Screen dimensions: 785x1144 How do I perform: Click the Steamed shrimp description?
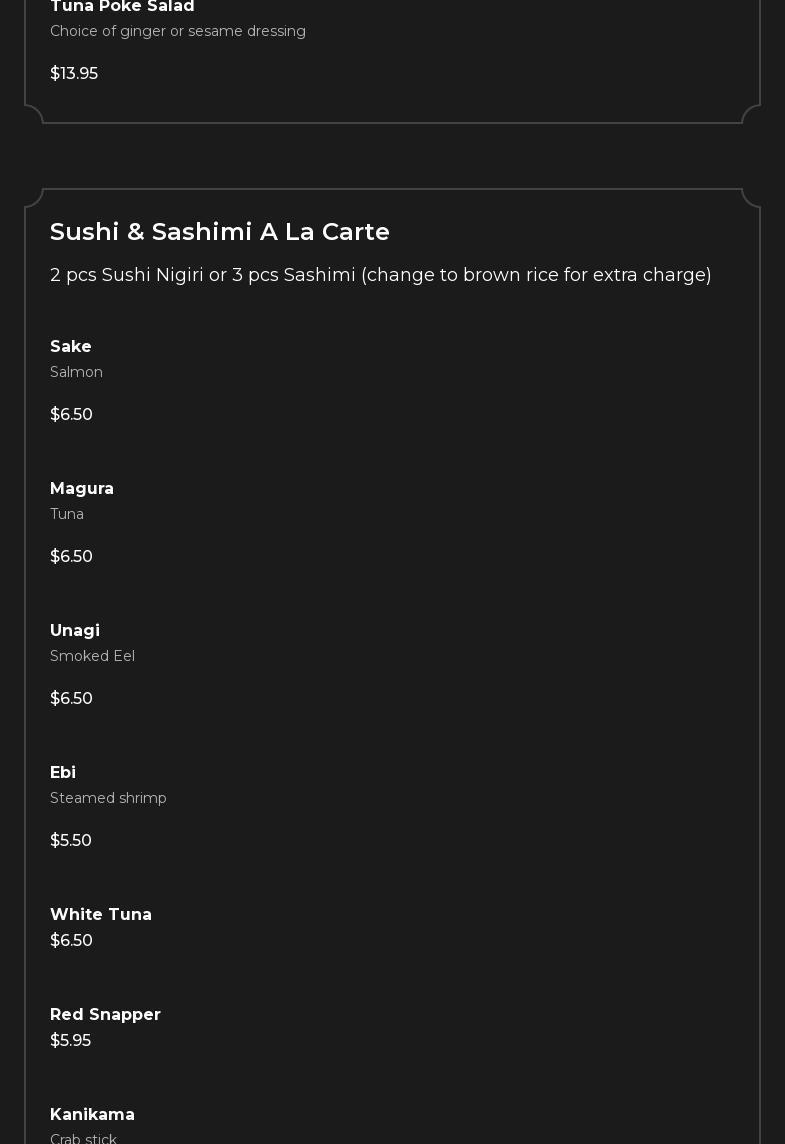click(x=108, y=798)
